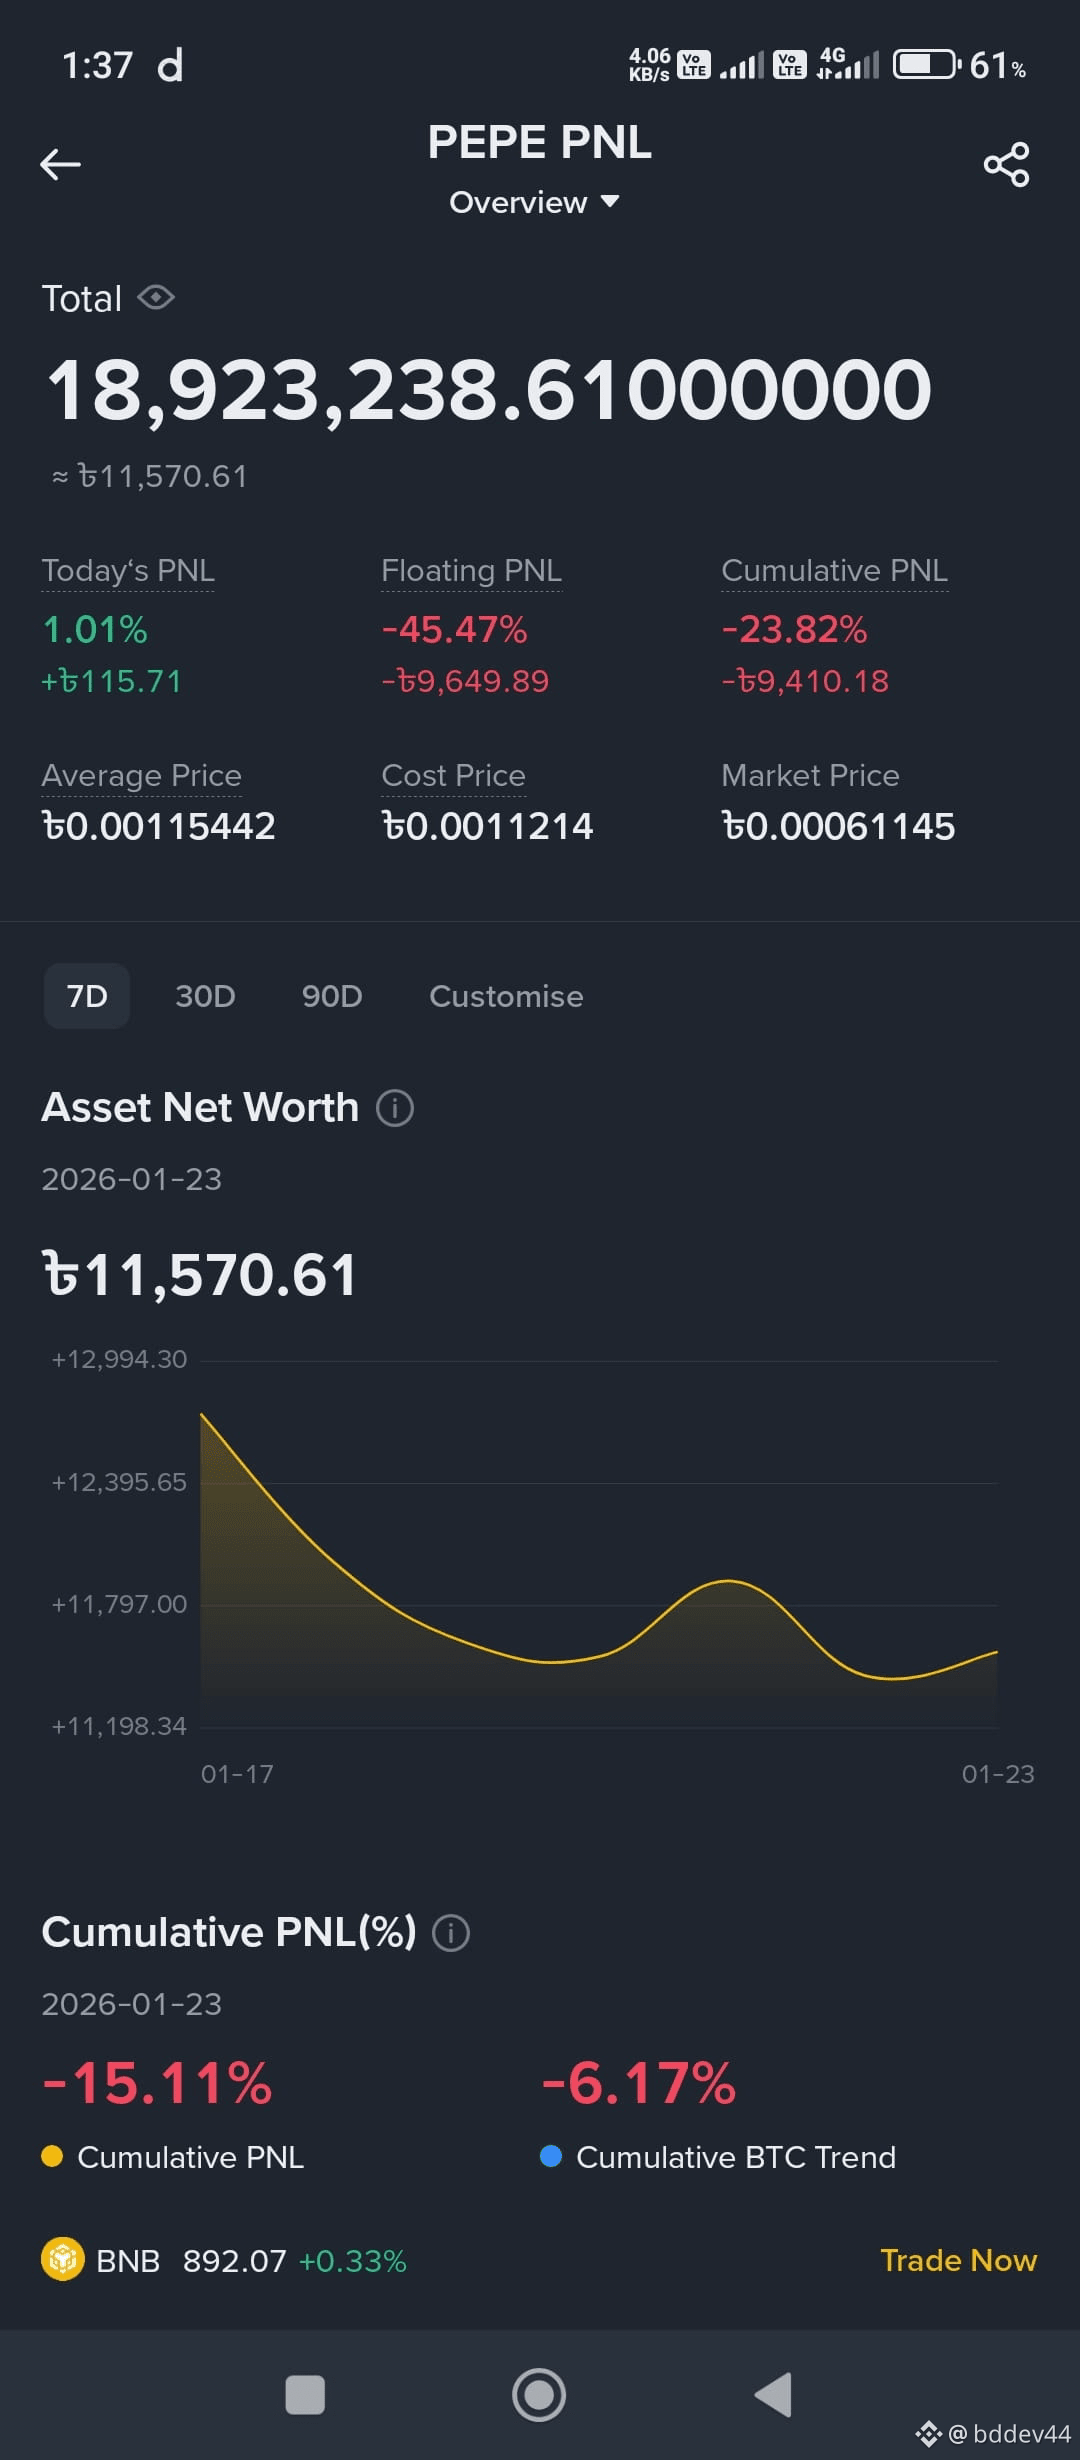Image resolution: width=1080 pixels, height=2460 pixels.
Task: Tap the battery indicator in the status bar
Action: click(x=927, y=65)
